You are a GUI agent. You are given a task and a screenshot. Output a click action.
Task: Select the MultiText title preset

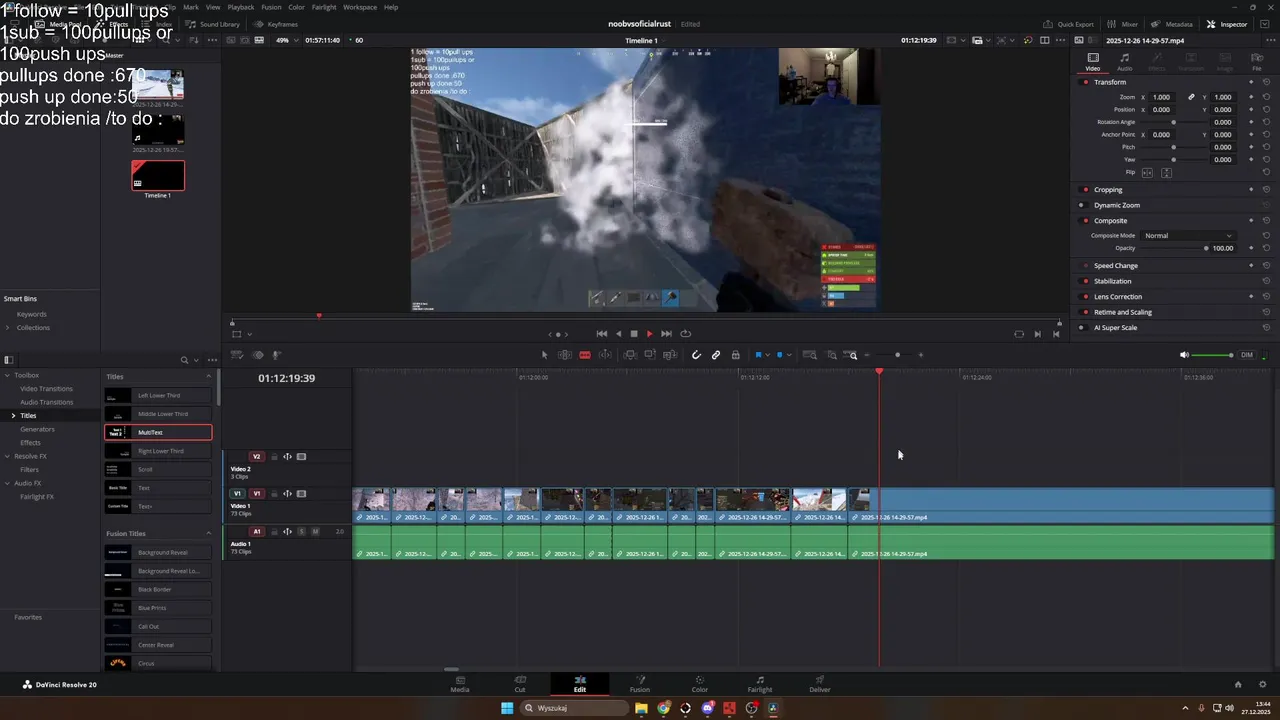pos(158,432)
